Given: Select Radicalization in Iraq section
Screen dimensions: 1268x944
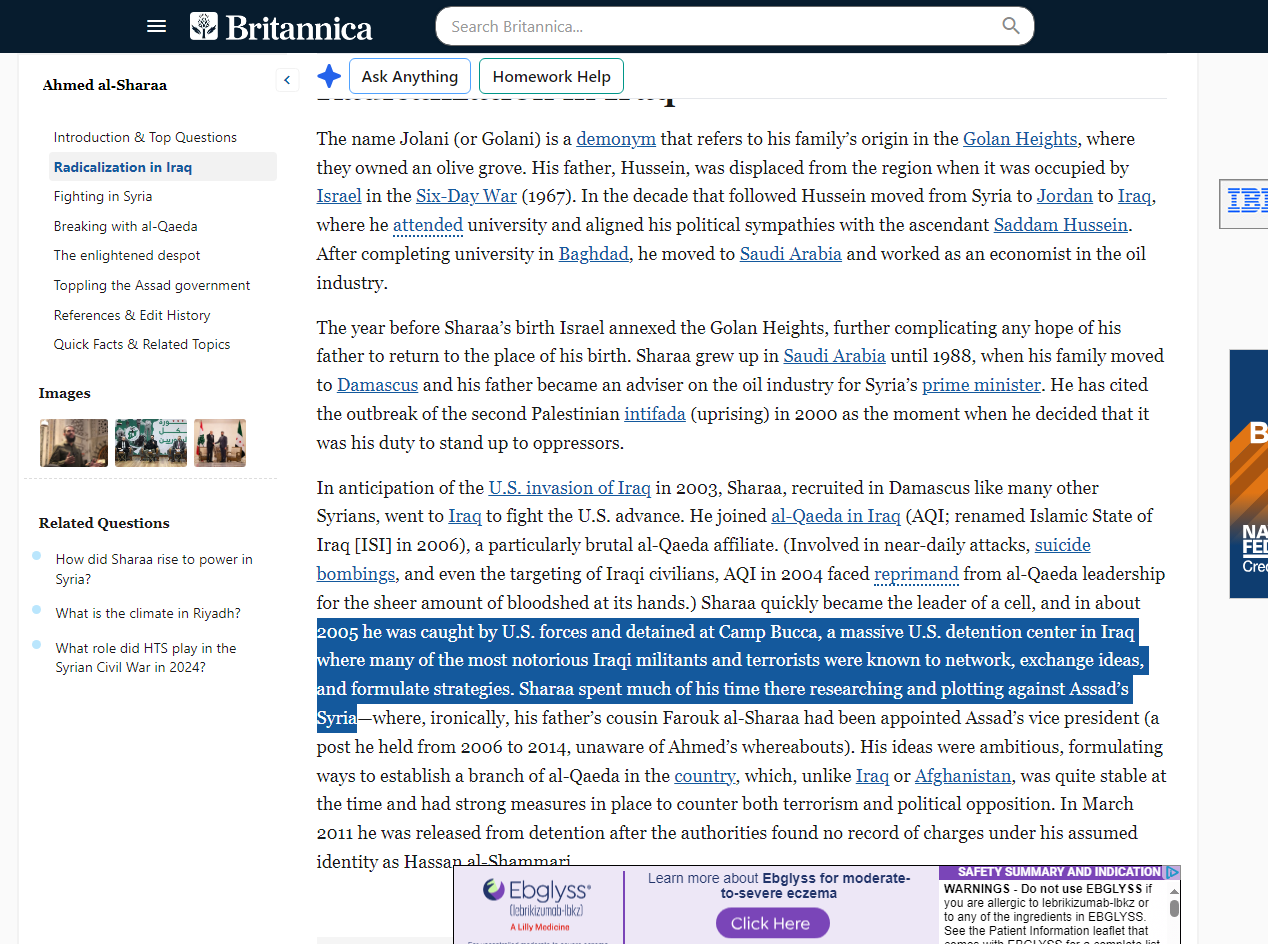Looking at the screenshot, I should (162, 167).
